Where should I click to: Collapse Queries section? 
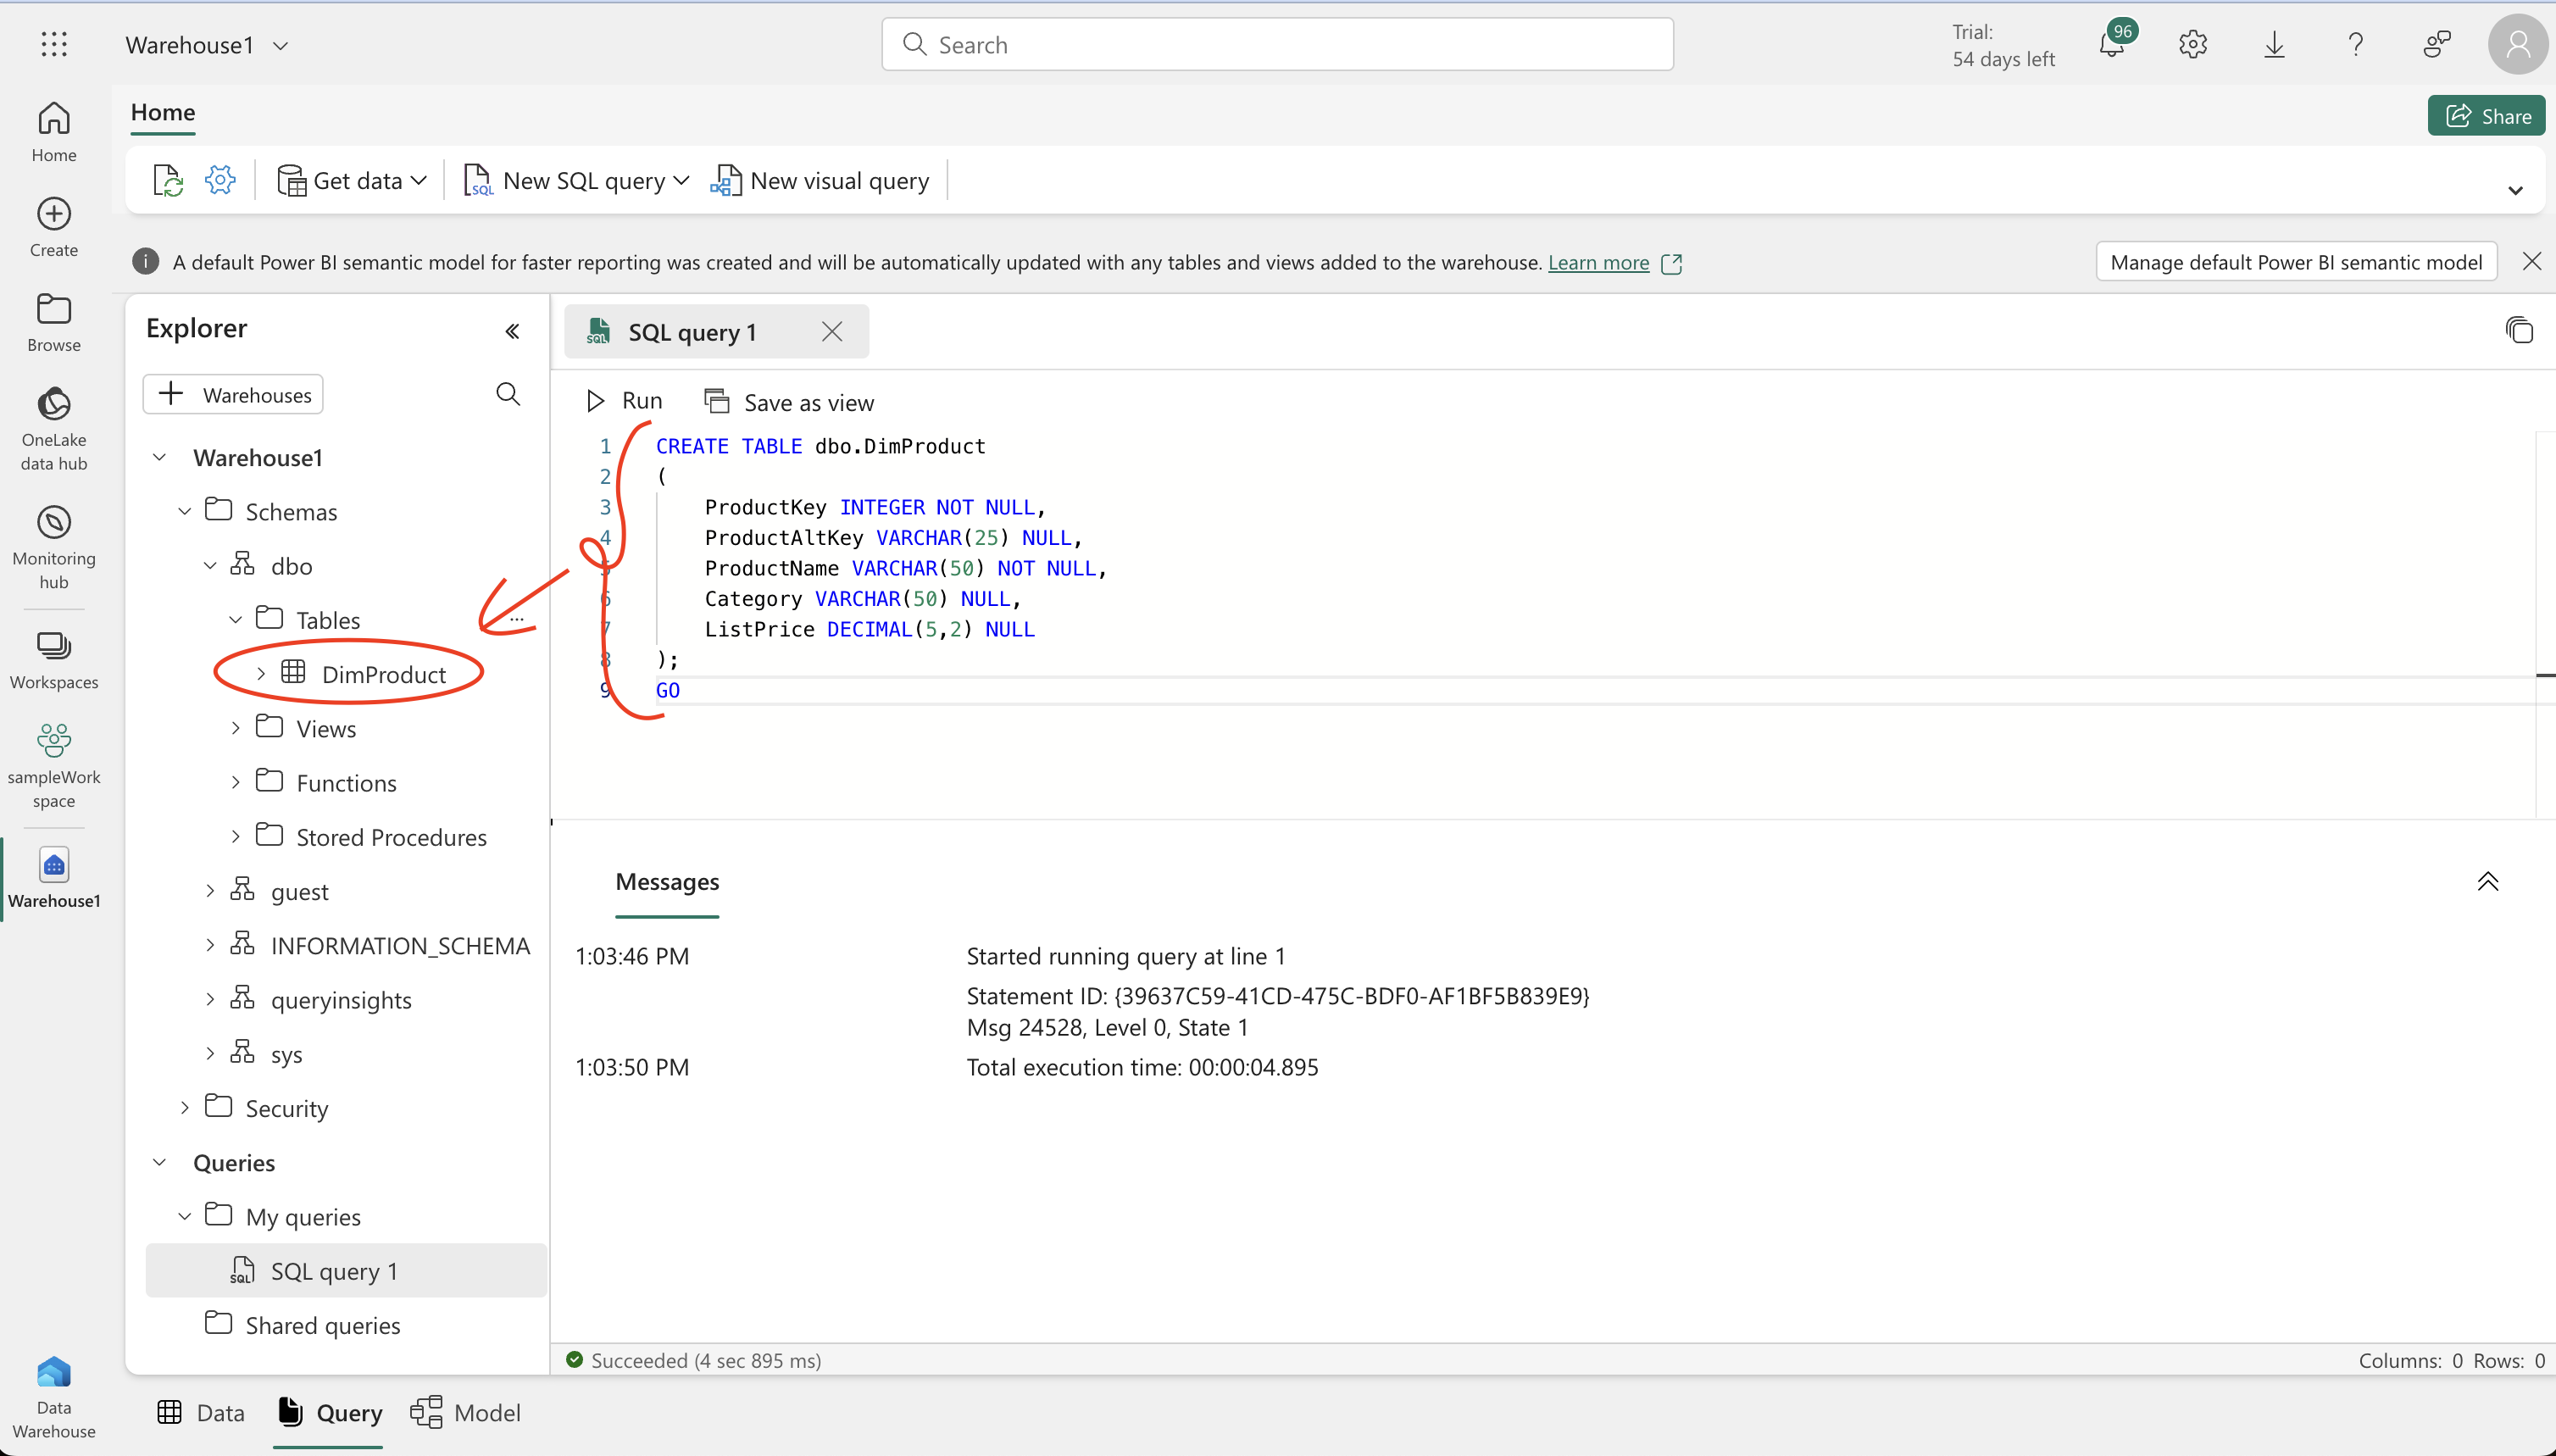click(x=159, y=1162)
